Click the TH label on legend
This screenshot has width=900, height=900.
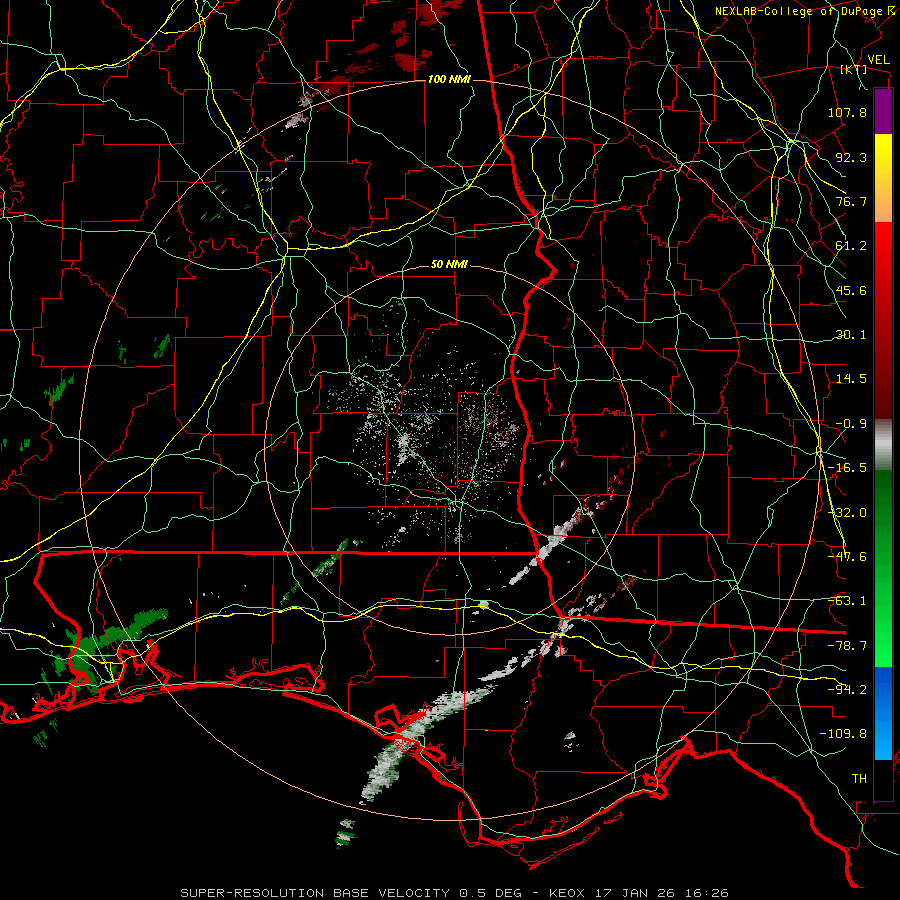[859, 779]
